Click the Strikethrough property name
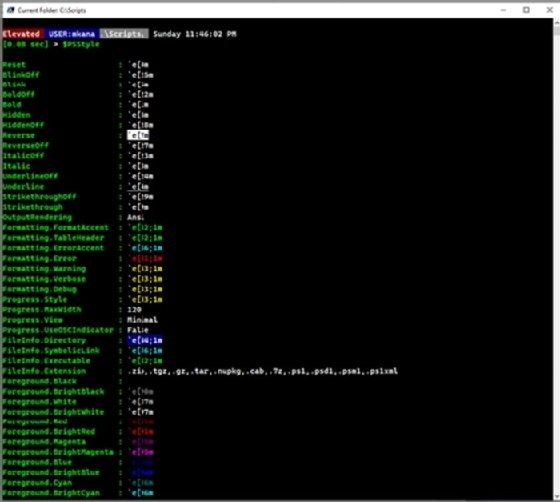560x502 pixels. (x=32, y=207)
